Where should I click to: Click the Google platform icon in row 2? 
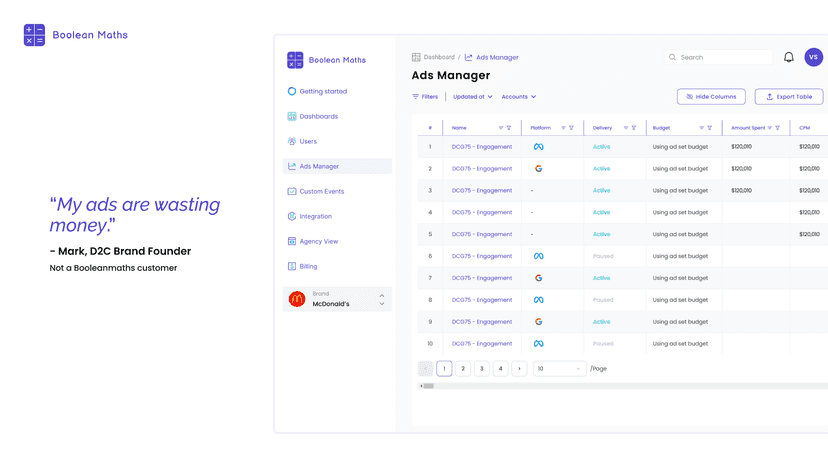[538, 169]
